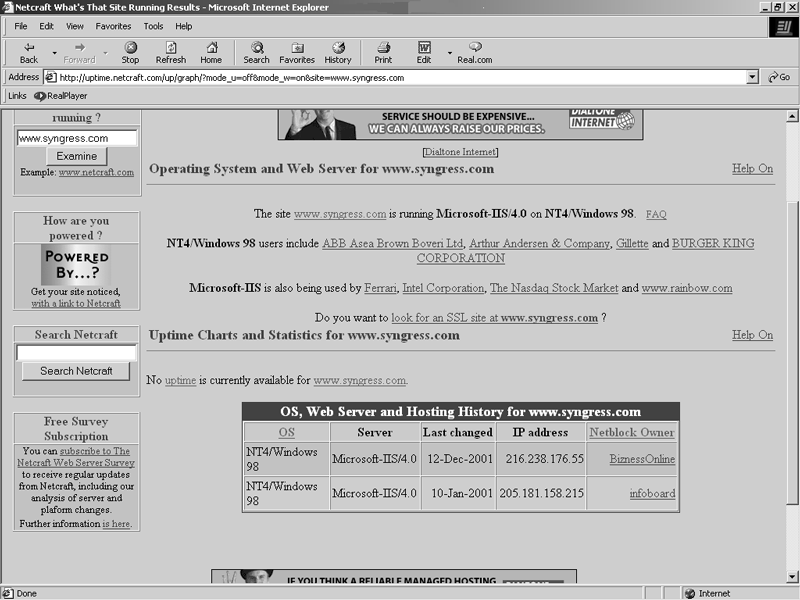Click look for an SSL site link

coord(494,318)
